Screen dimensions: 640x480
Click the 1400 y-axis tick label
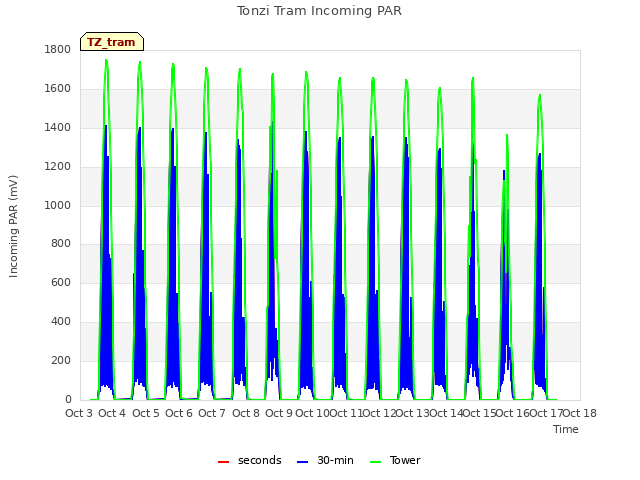[x=58, y=127]
